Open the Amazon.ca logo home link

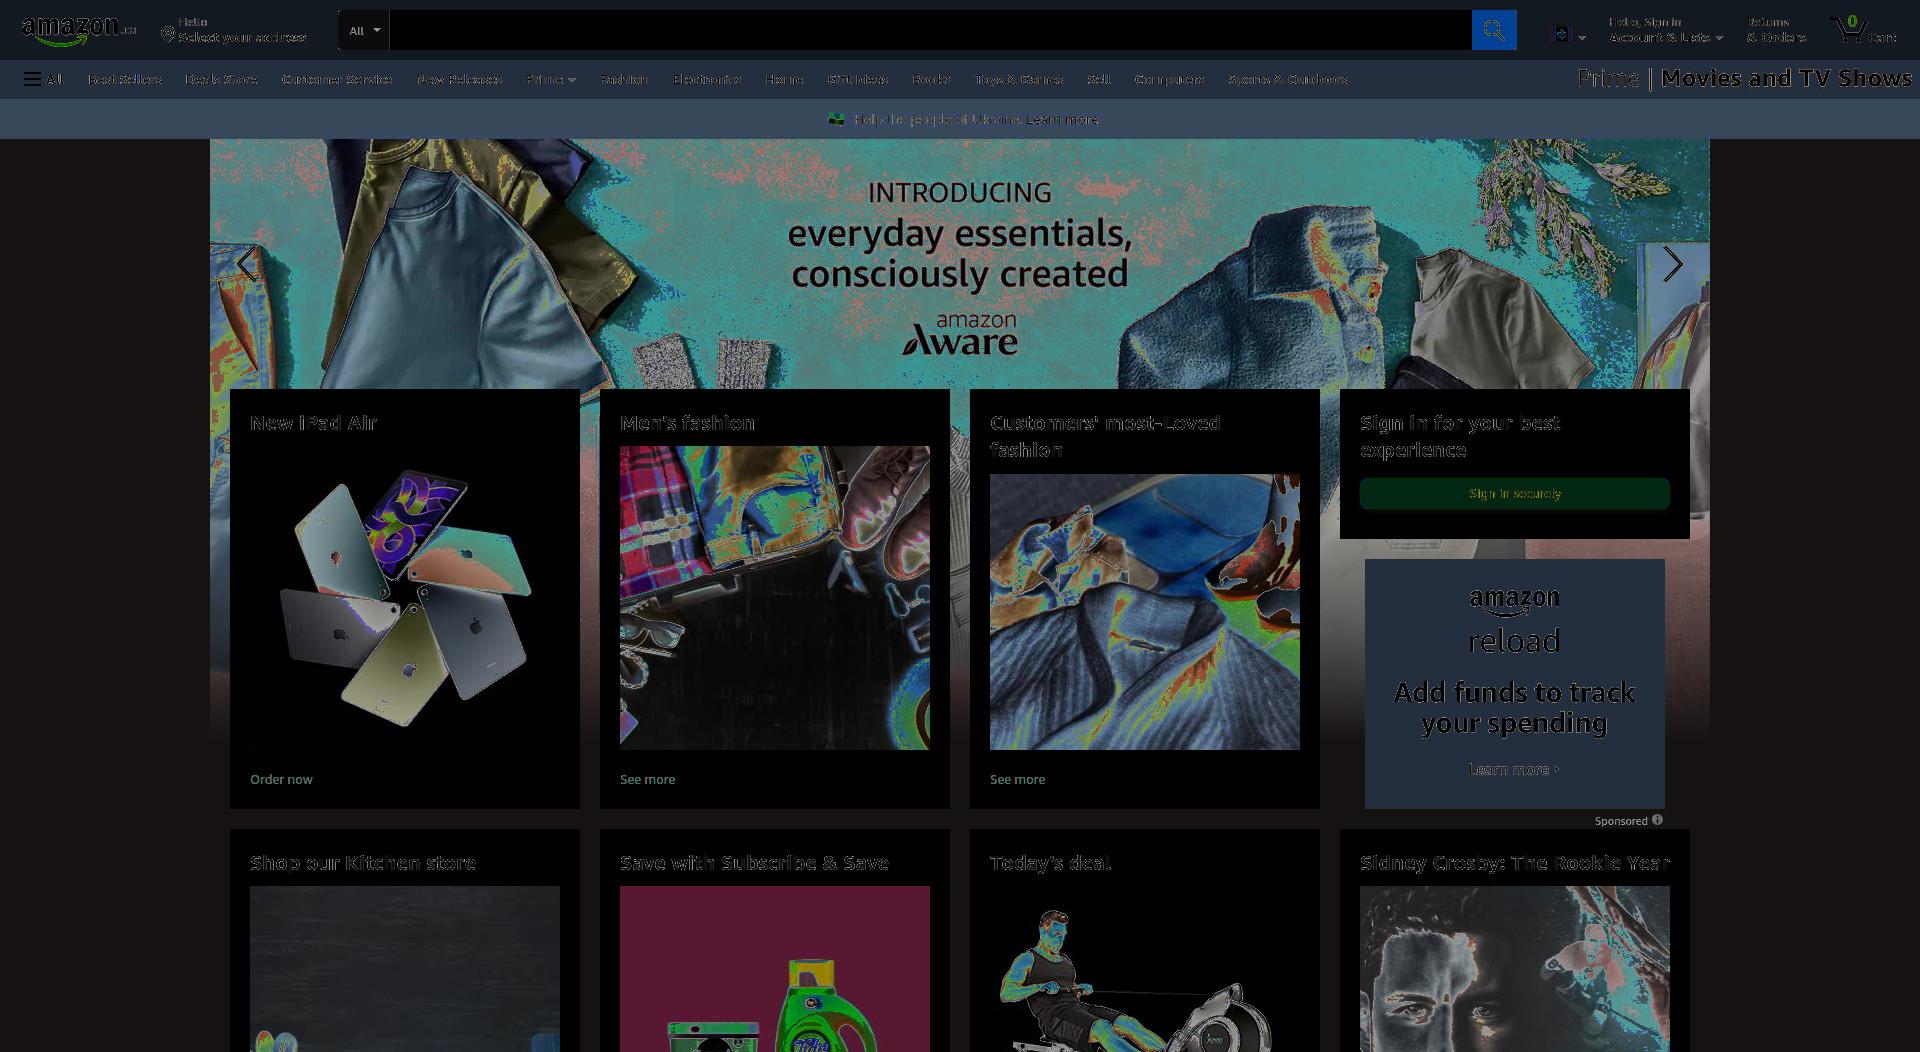(78, 30)
